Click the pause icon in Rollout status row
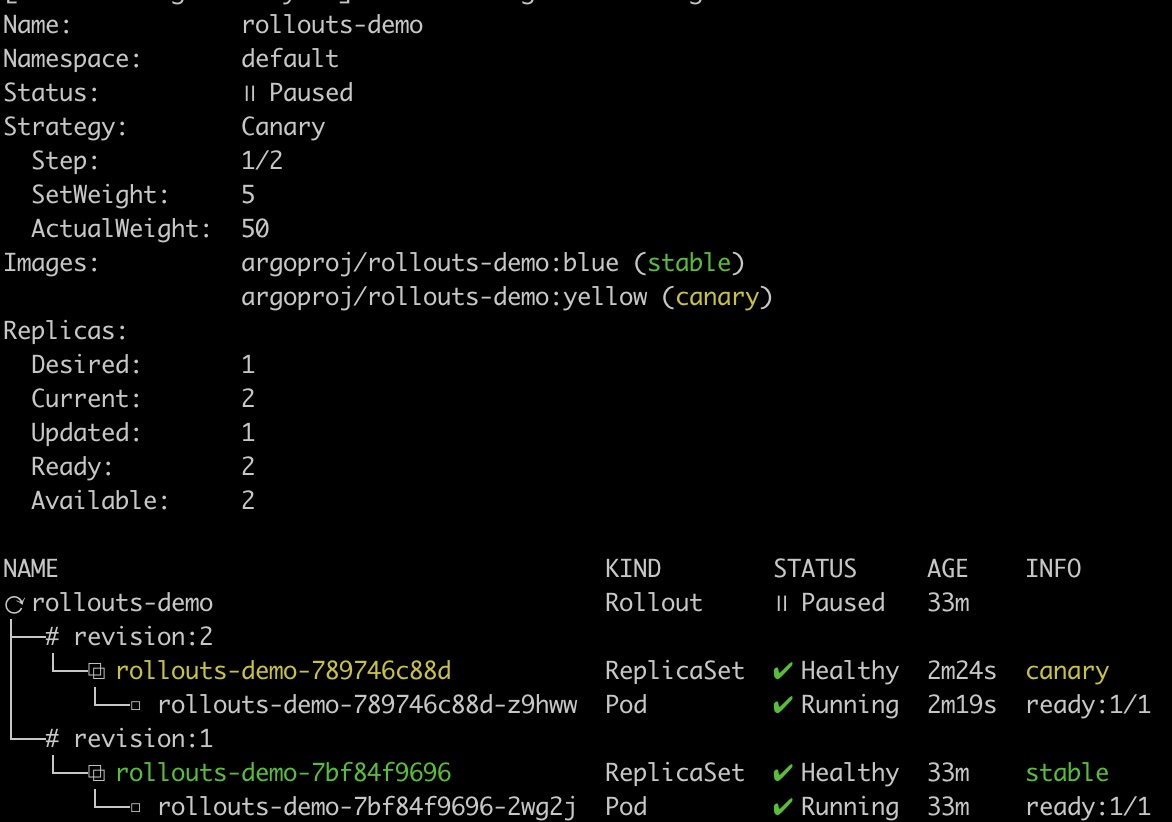This screenshot has width=1172, height=822. tap(782, 603)
